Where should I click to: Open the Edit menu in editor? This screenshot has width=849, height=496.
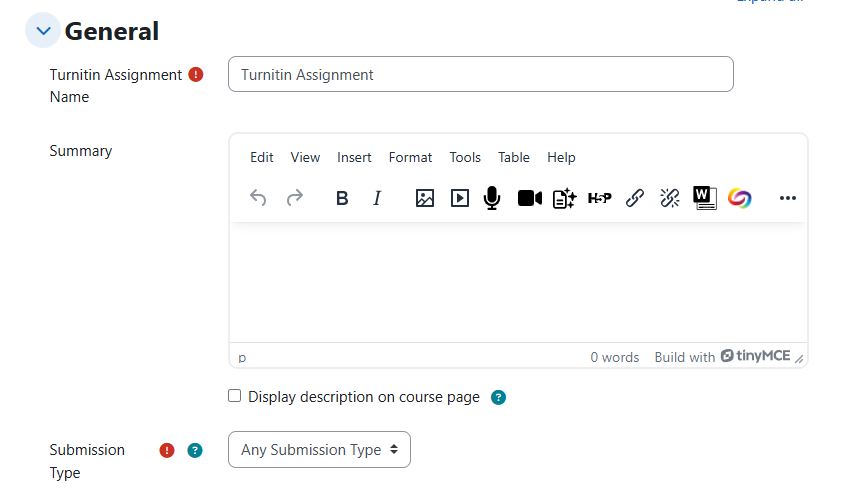click(x=262, y=157)
